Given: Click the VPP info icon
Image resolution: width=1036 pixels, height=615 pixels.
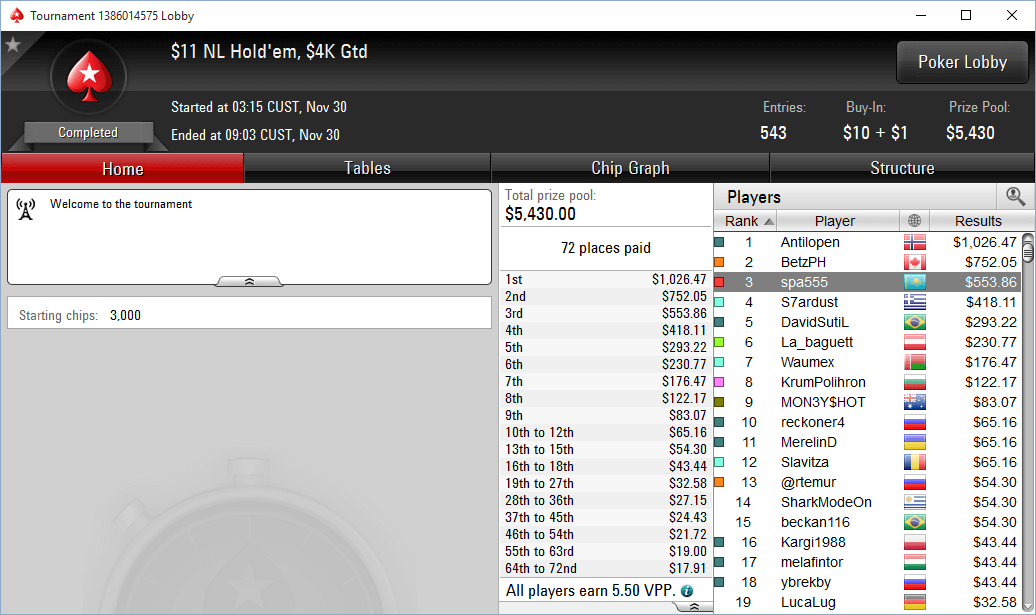Looking at the screenshot, I should coord(686,591).
